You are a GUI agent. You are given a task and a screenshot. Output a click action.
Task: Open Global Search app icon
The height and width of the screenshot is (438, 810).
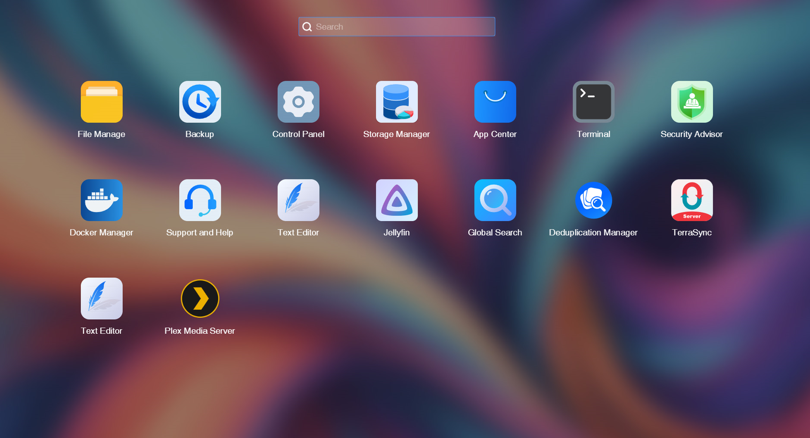click(495, 200)
